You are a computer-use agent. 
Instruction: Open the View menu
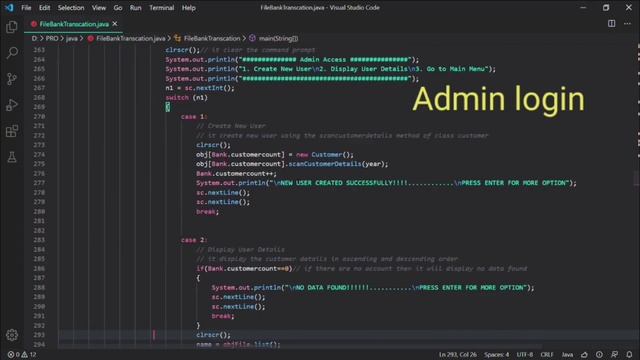[x=98, y=7]
